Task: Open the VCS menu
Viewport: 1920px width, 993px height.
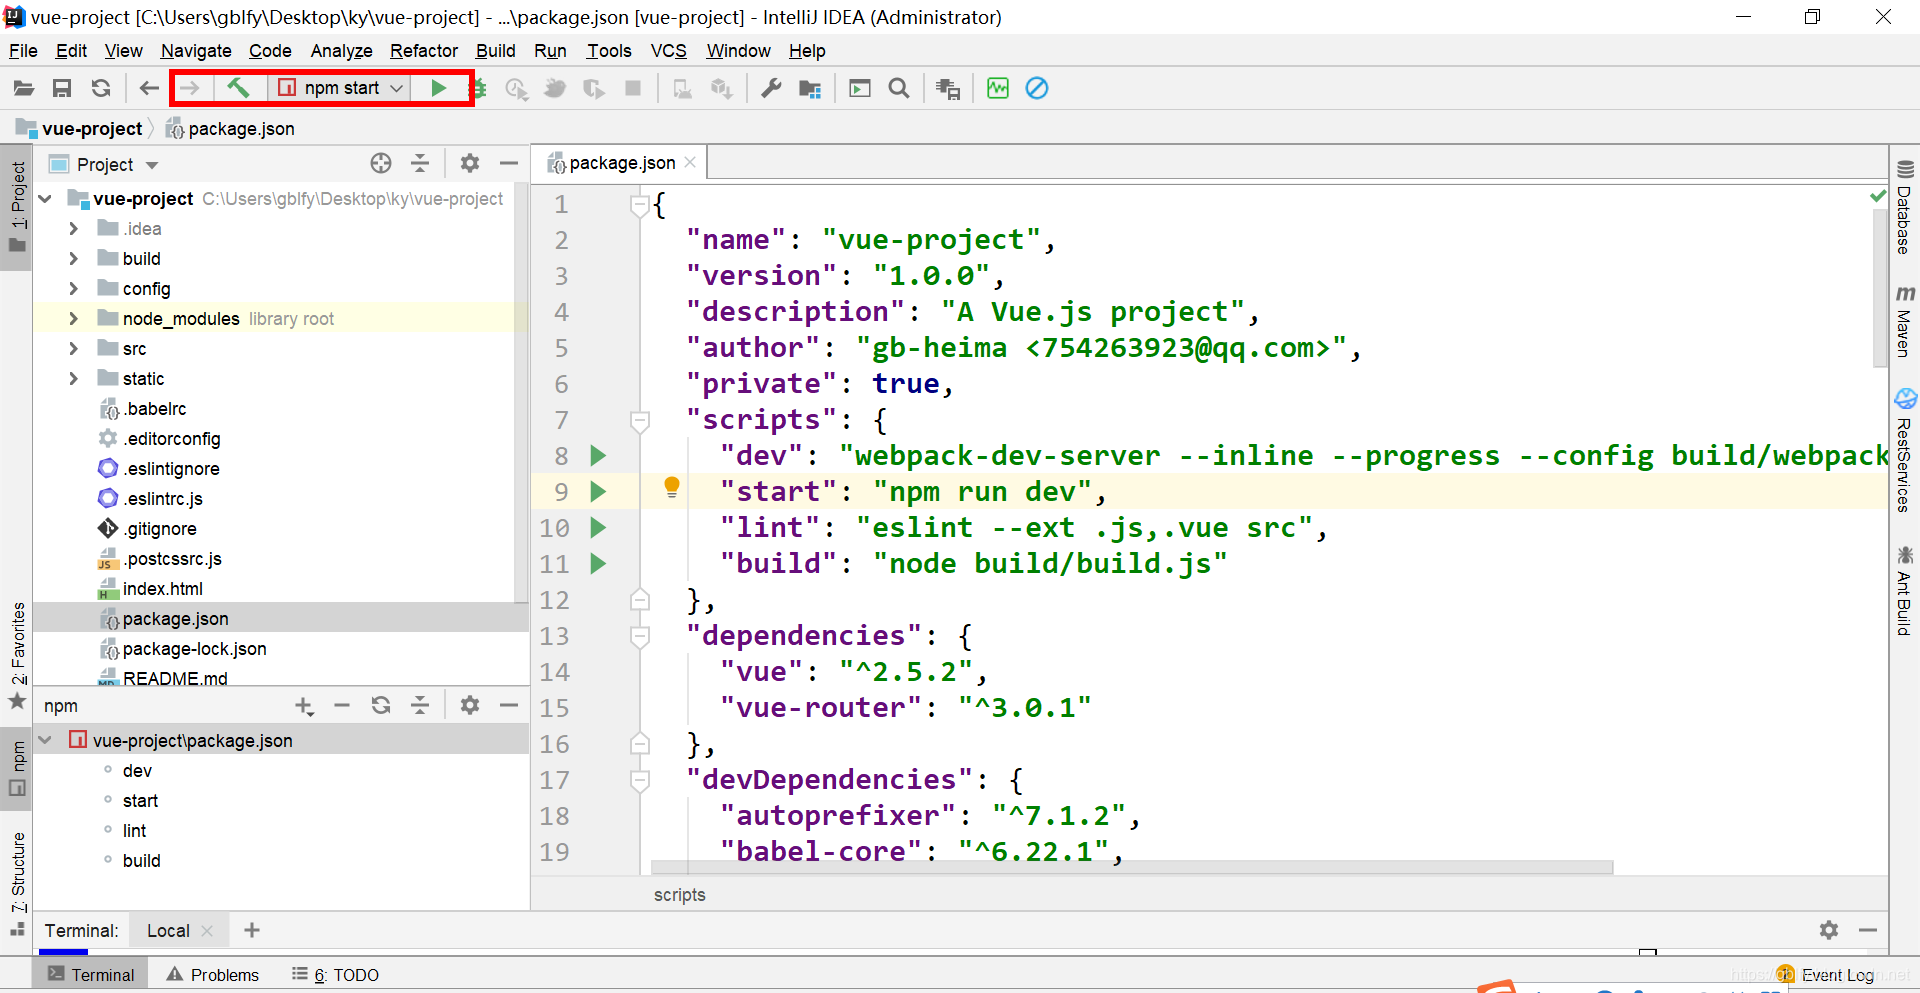Action: point(669,51)
